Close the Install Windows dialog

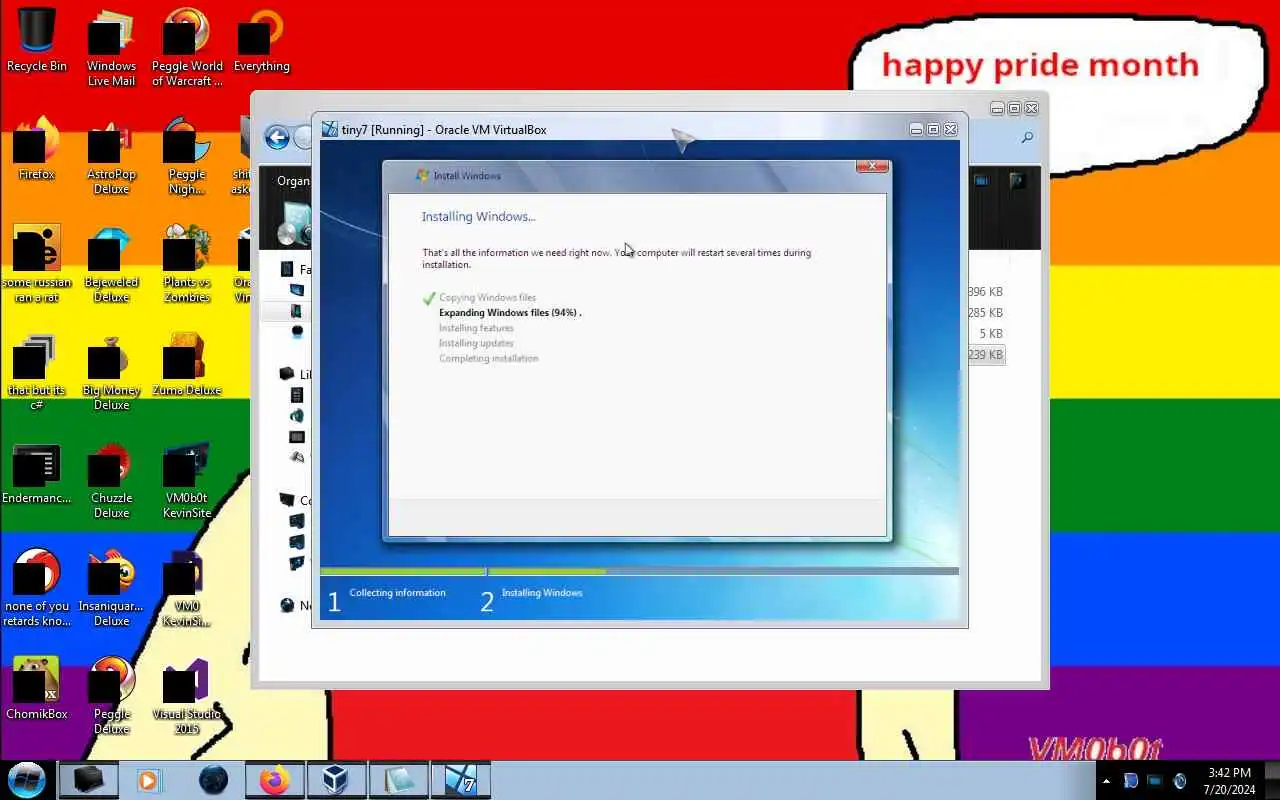pos(872,166)
